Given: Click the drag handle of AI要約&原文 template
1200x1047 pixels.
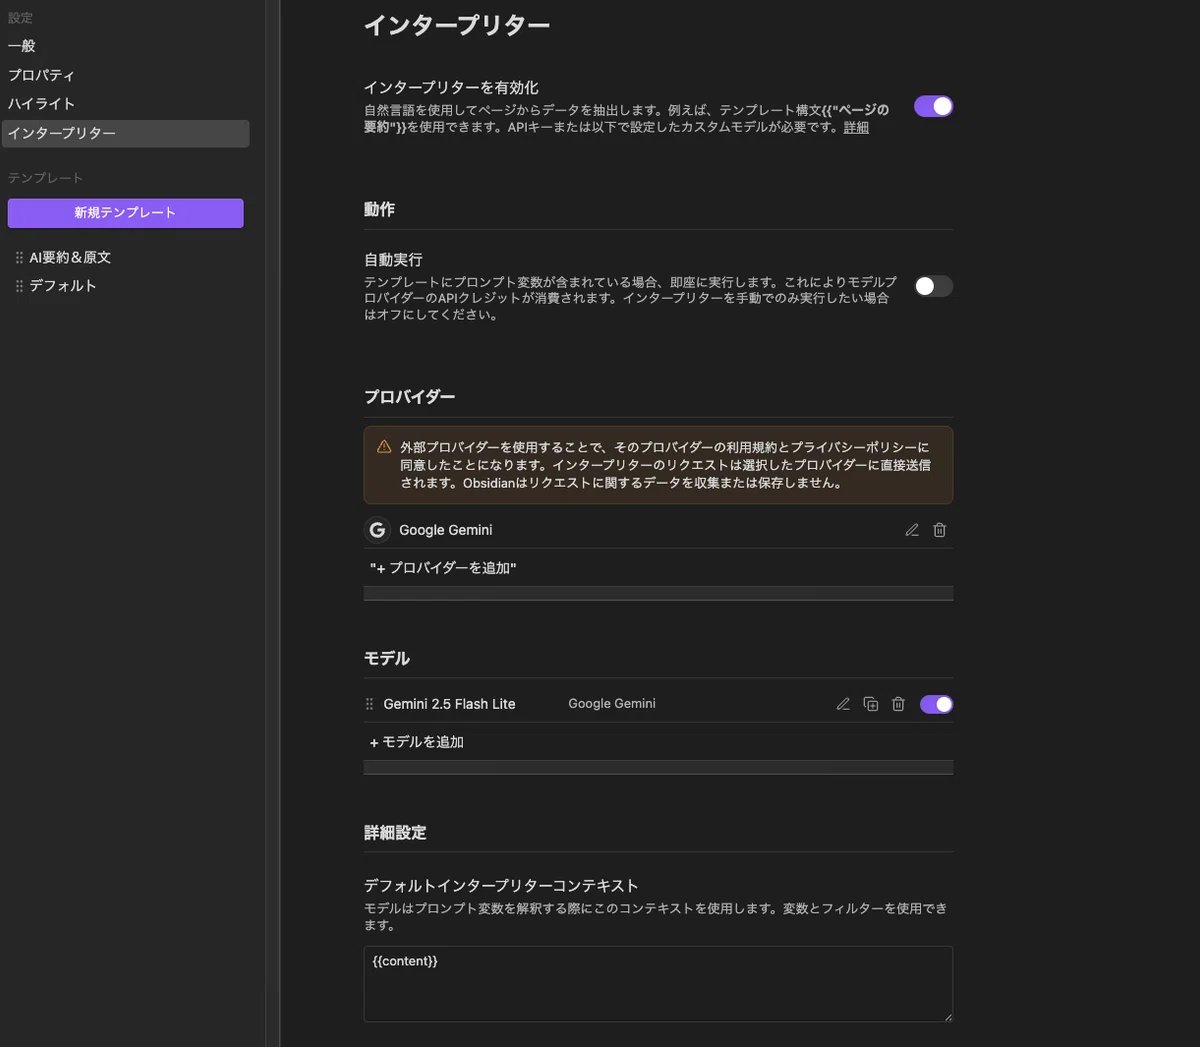Looking at the screenshot, I should 19,258.
